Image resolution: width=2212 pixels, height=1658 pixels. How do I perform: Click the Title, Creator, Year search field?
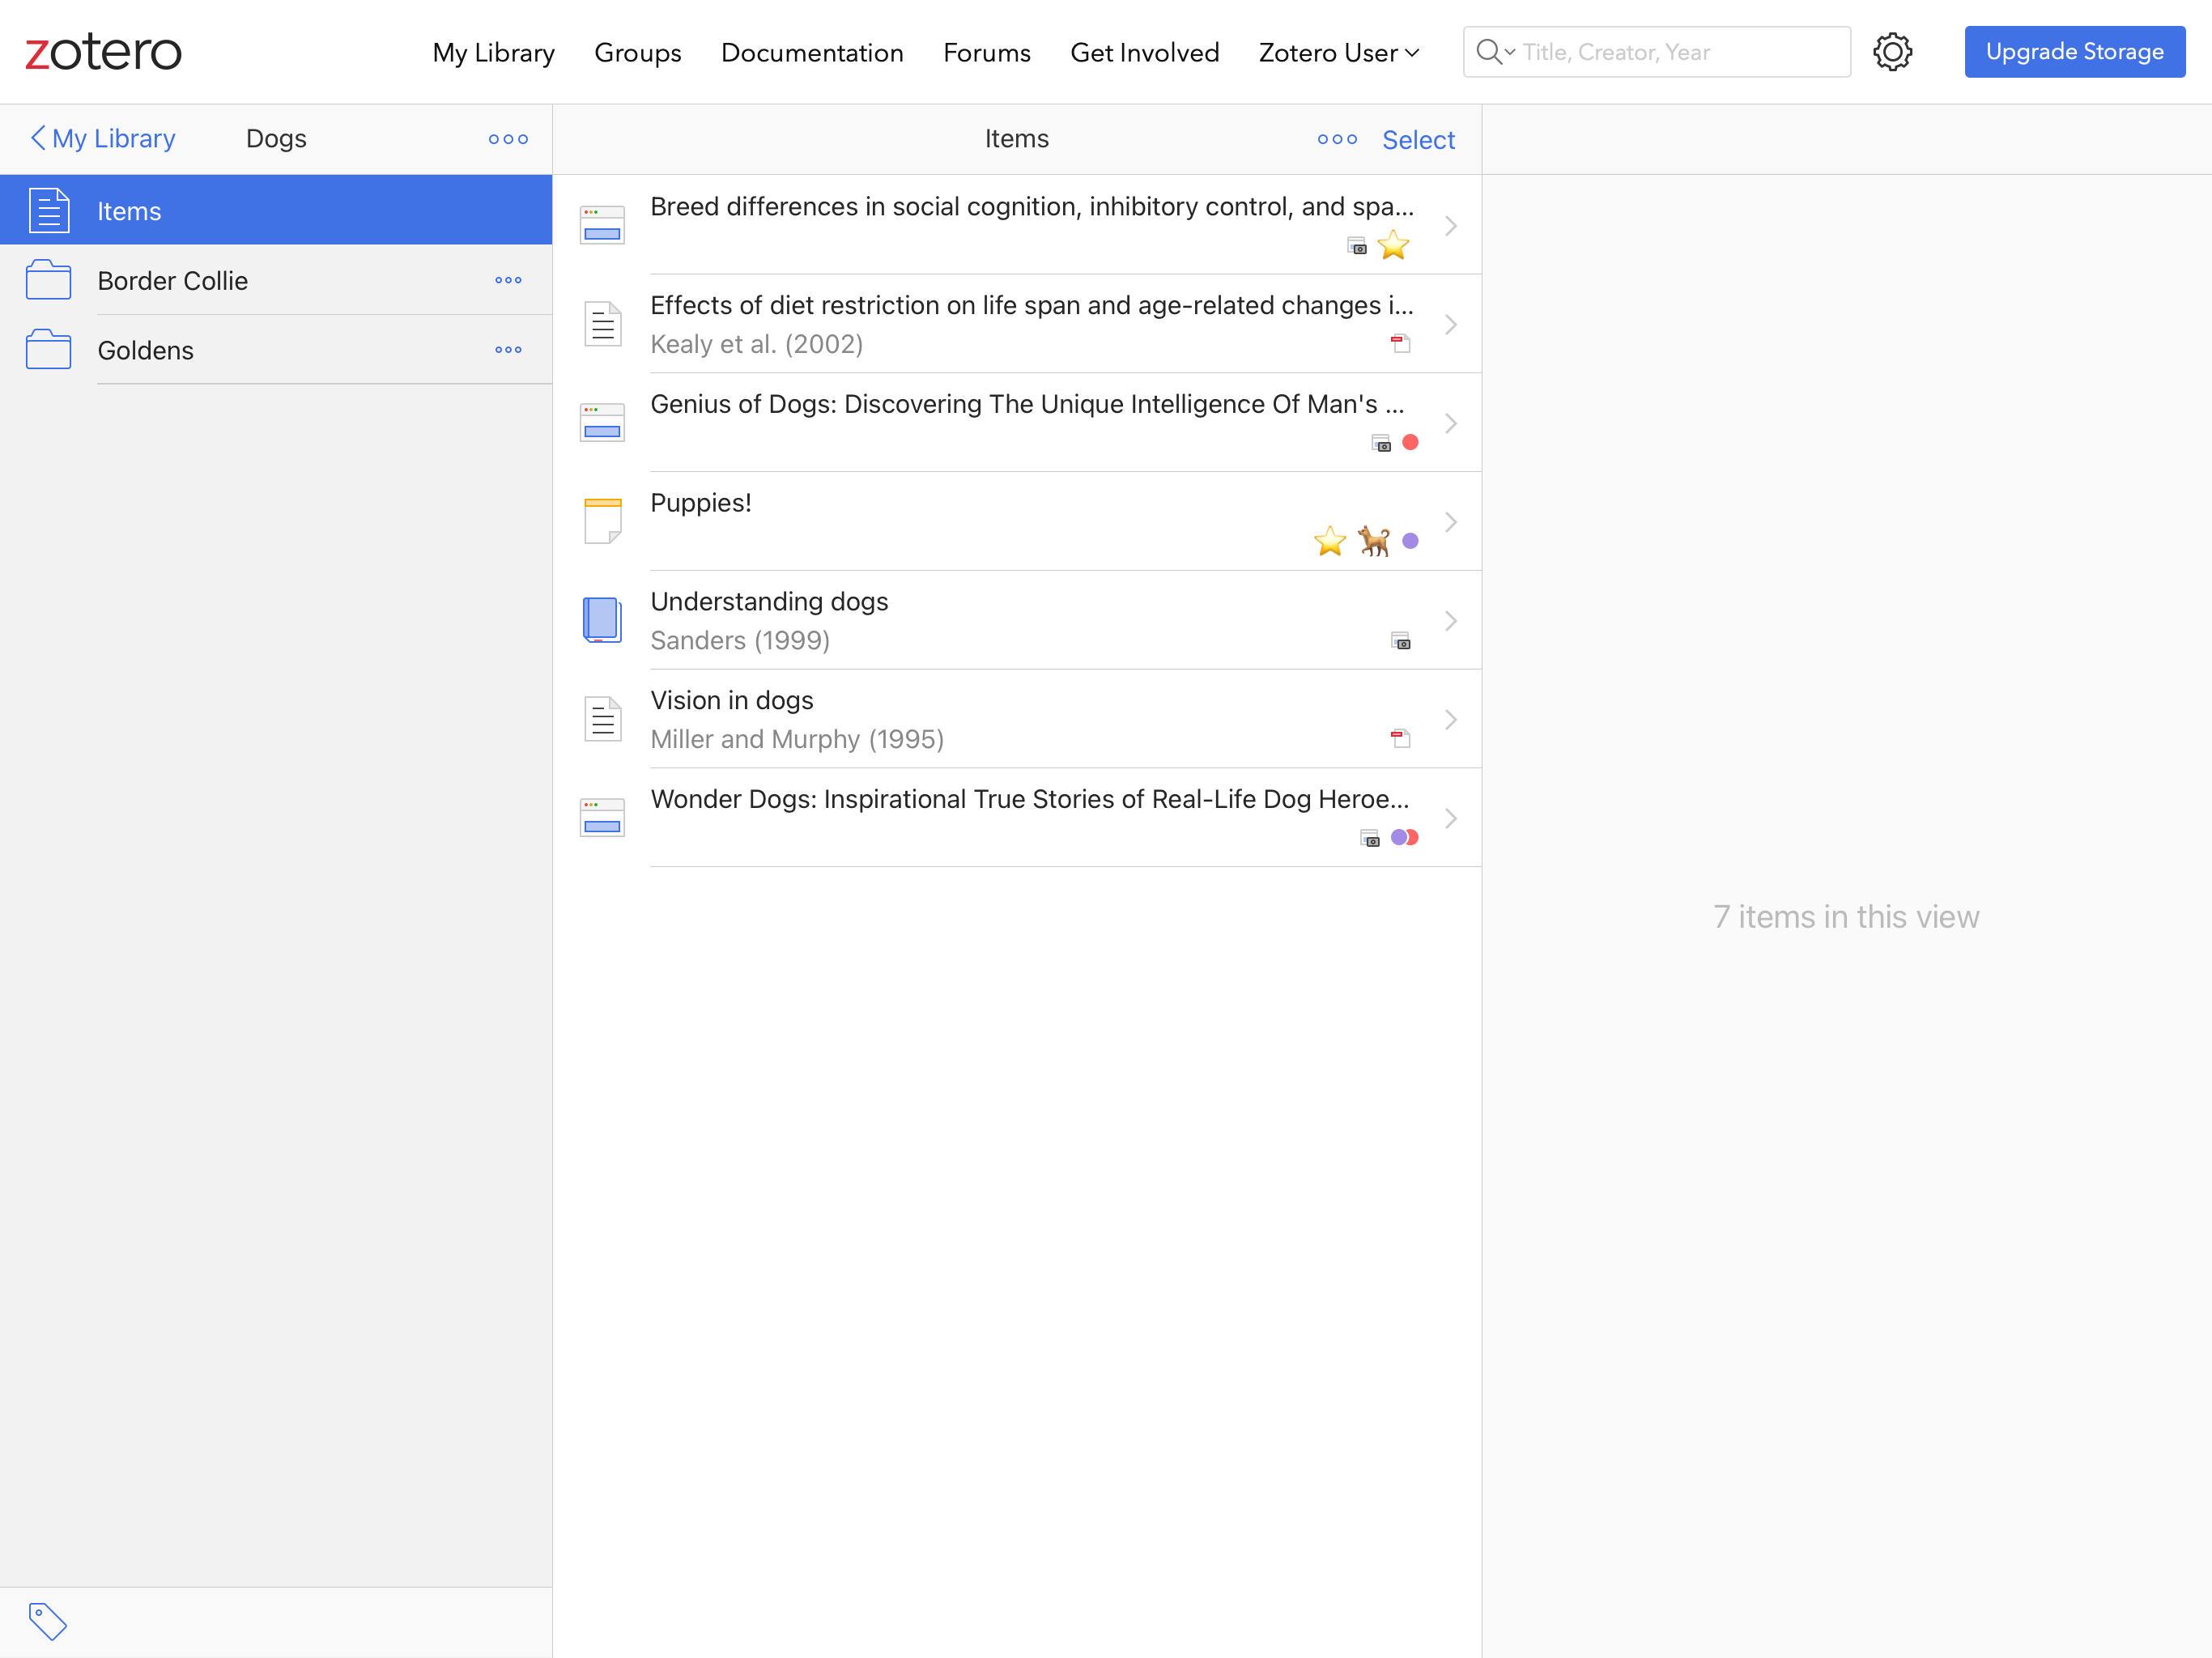(1680, 52)
